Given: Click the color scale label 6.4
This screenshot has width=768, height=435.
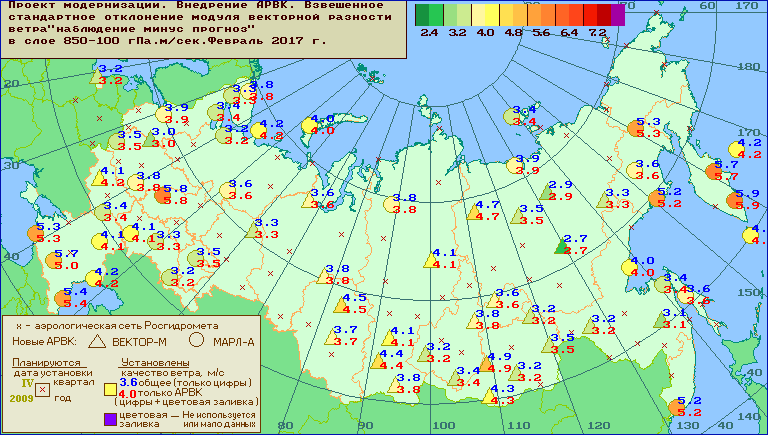Looking at the screenshot, I should pyautogui.click(x=569, y=33).
